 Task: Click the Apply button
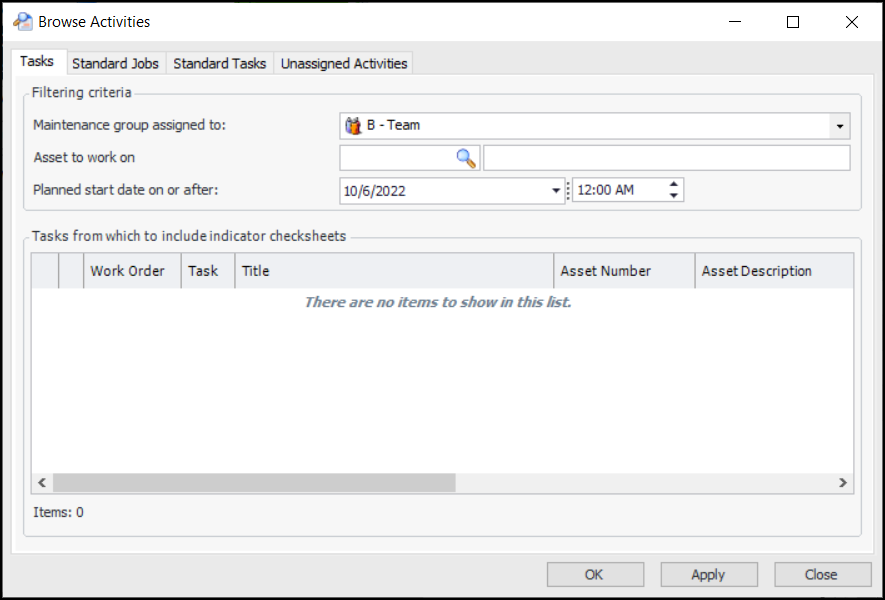click(709, 575)
